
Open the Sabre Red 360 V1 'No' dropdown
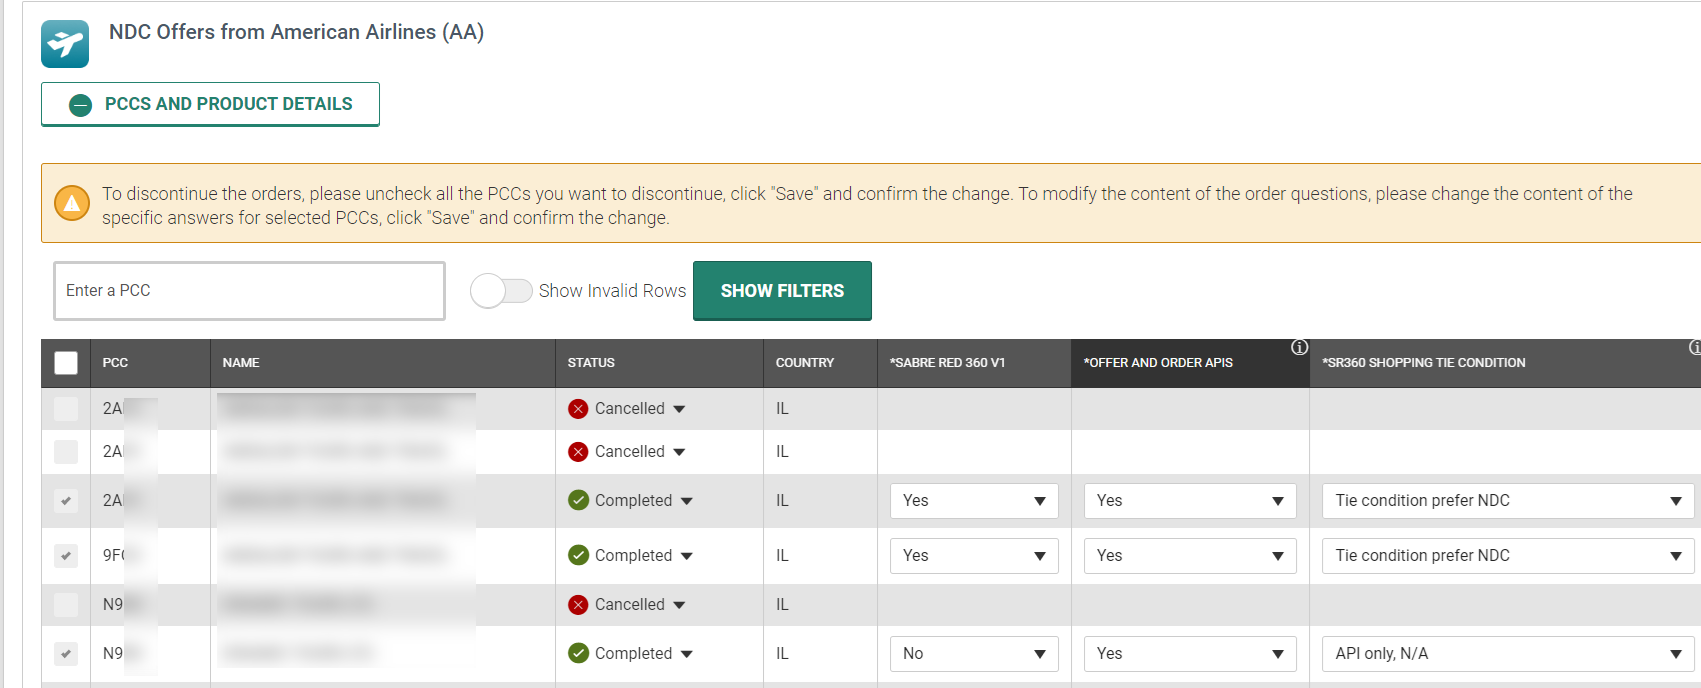tap(974, 654)
